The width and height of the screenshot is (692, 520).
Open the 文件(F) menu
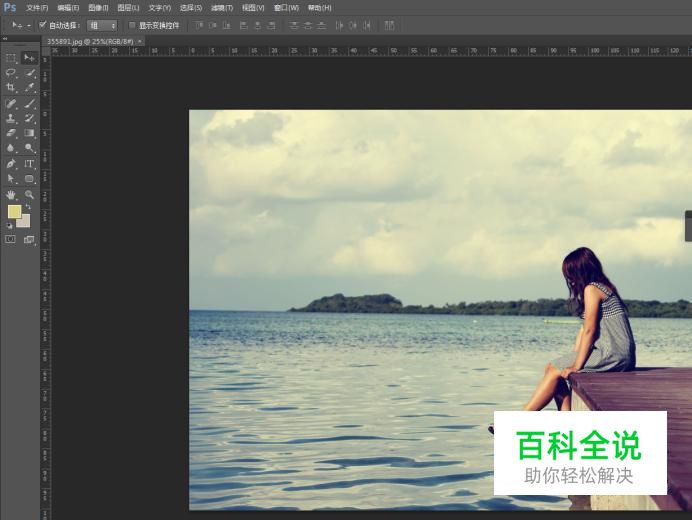click(37, 8)
